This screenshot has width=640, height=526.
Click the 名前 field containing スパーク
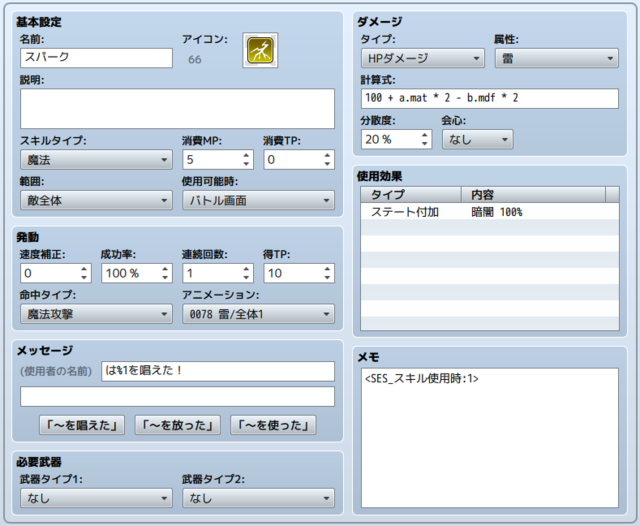[x=96, y=58]
